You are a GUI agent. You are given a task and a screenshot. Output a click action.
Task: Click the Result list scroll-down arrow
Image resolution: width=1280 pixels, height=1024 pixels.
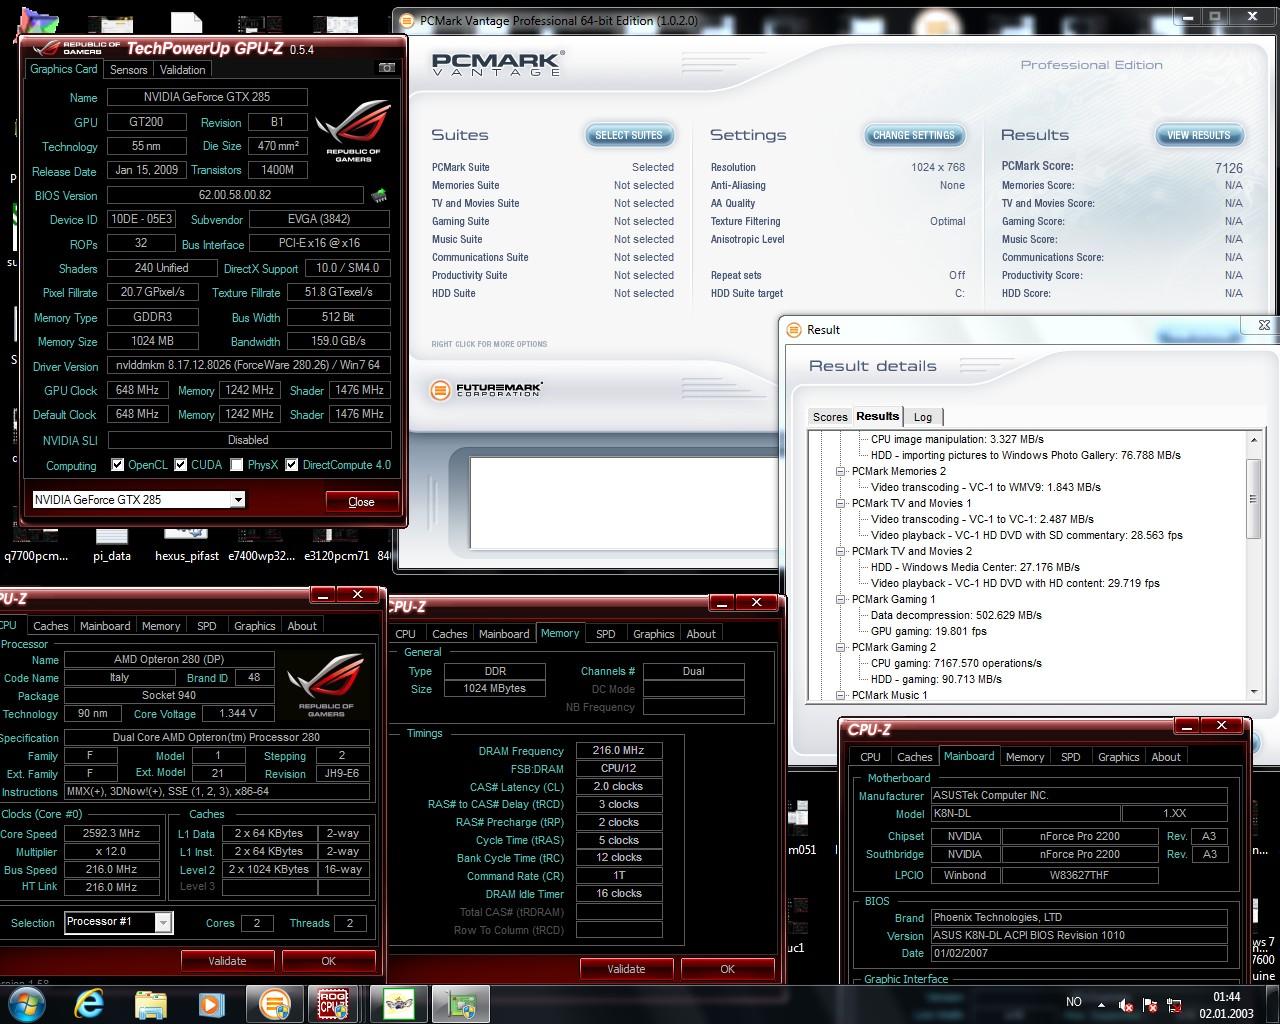[1253, 691]
